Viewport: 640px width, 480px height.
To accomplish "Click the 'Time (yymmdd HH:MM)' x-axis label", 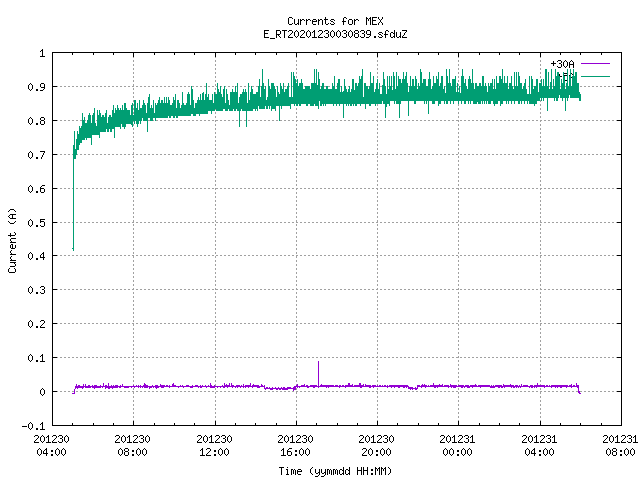I will (x=335, y=471).
